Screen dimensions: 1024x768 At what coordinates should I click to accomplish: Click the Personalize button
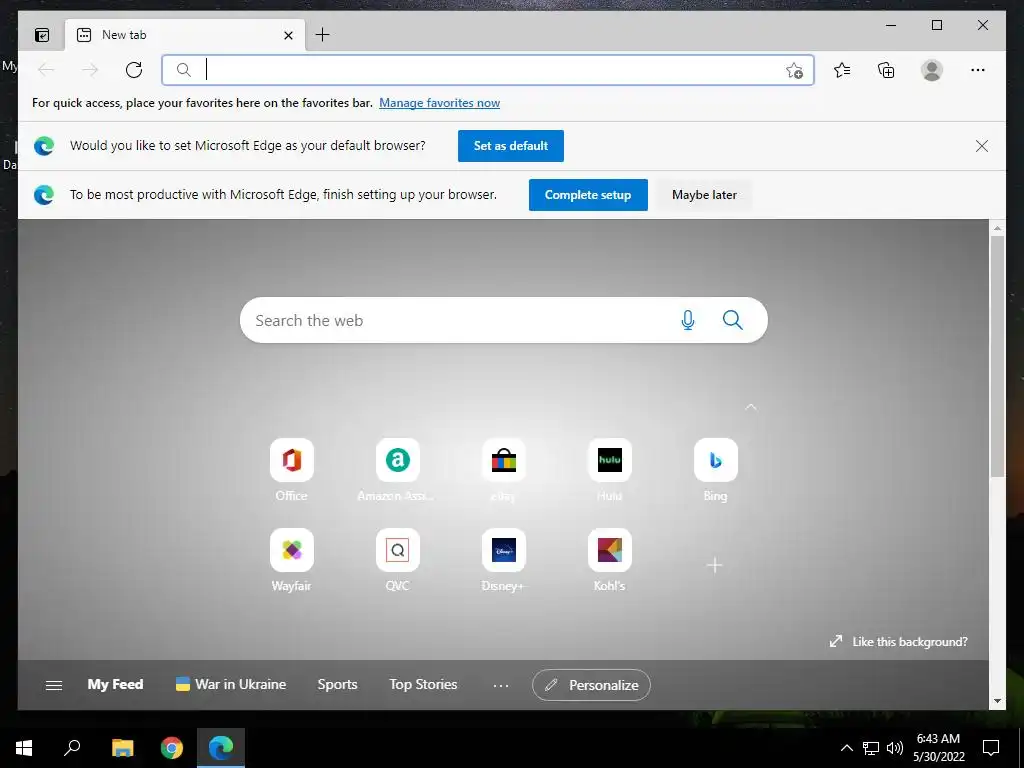pos(591,685)
